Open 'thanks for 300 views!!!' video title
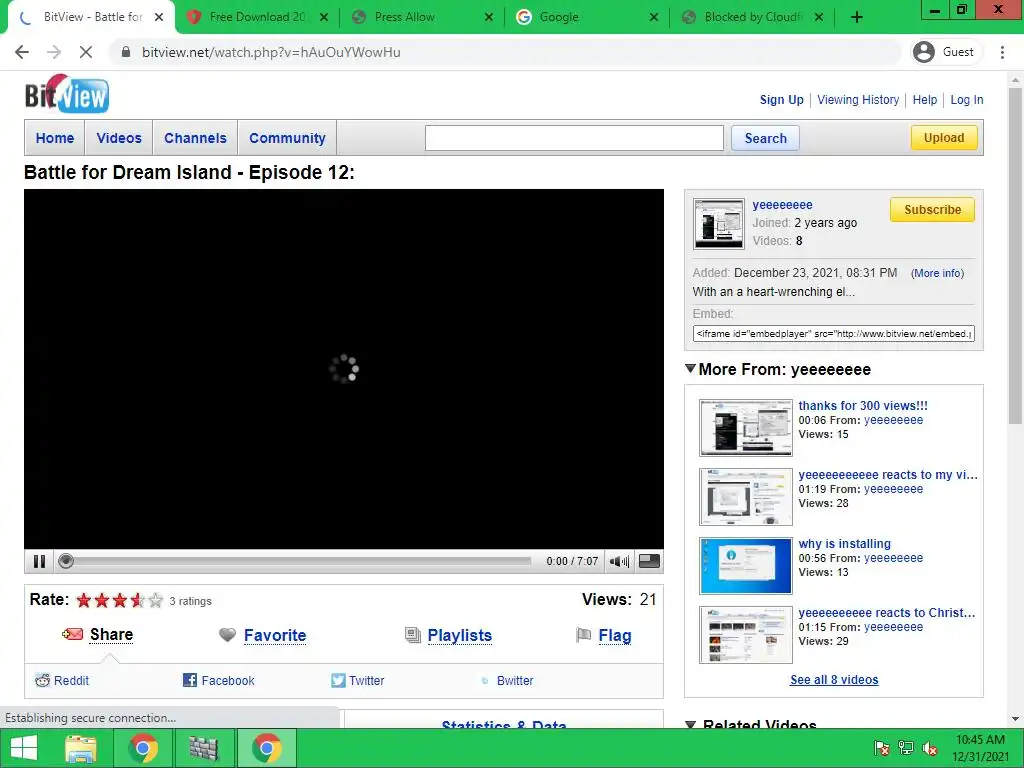This screenshot has width=1024, height=768. 863,406
